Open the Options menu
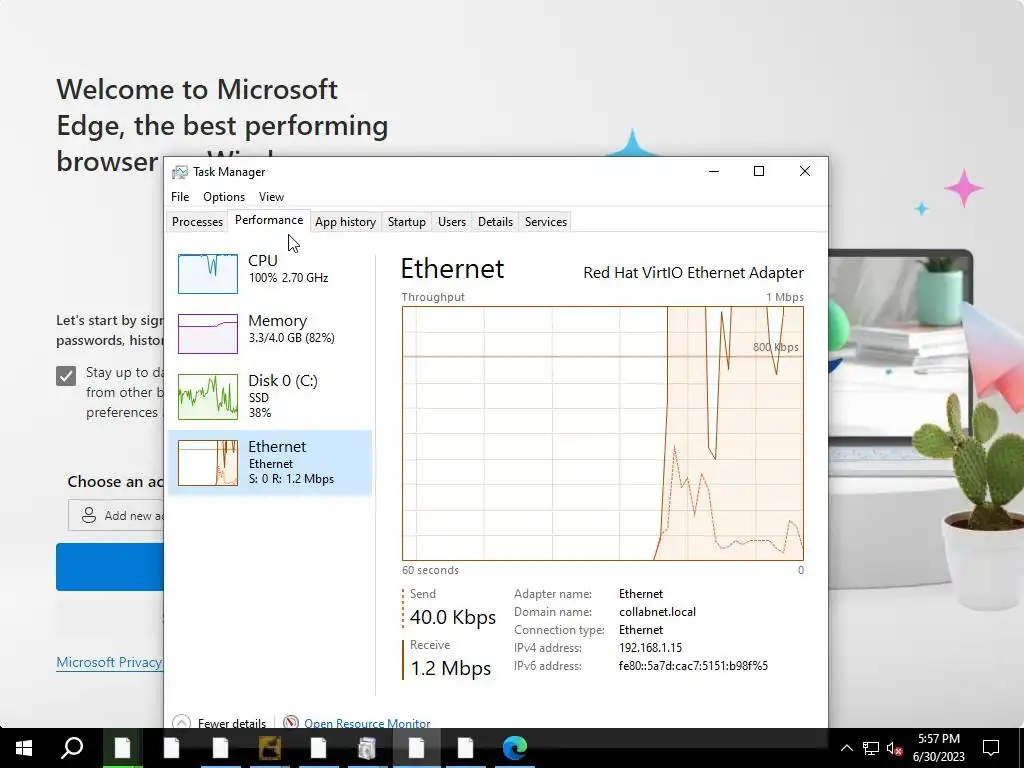 (x=224, y=197)
